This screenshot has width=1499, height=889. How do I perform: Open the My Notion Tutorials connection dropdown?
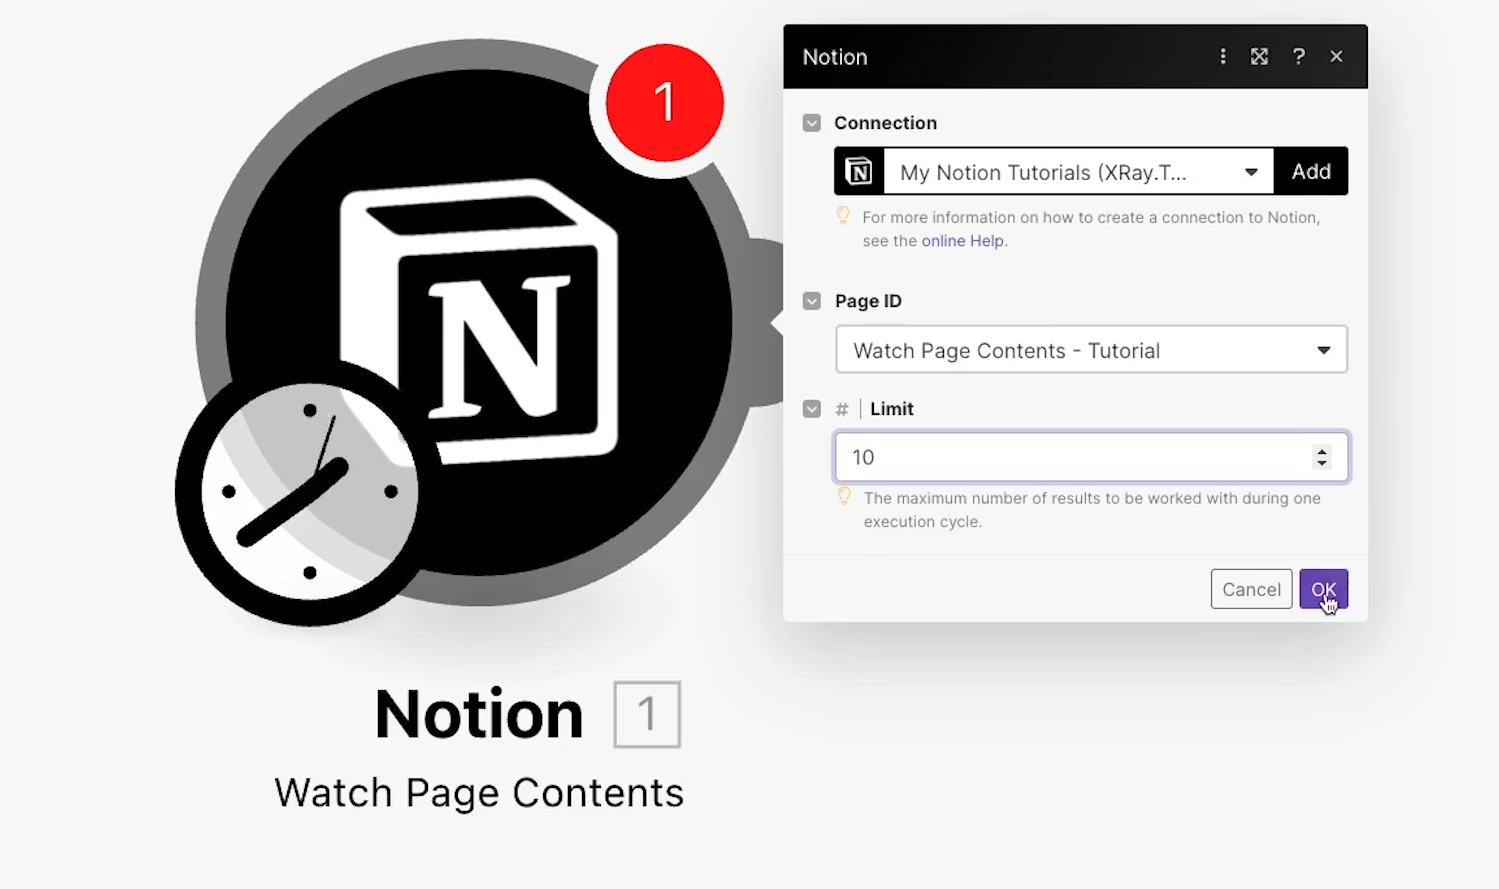[x=1078, y=172]
